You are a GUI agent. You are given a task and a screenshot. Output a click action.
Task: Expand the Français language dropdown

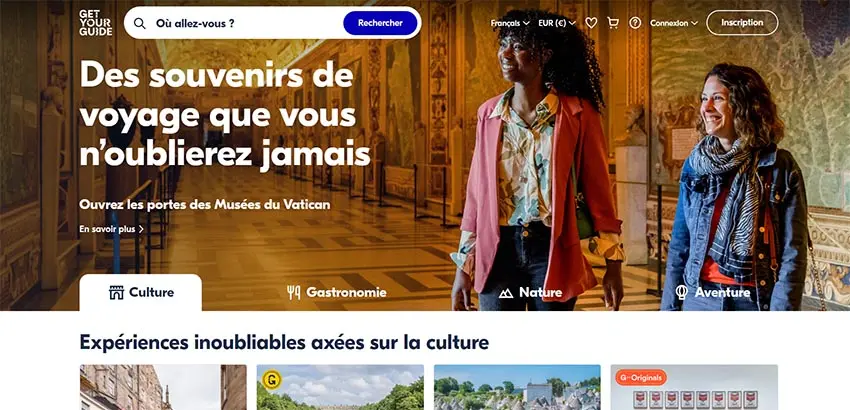[x=510, y=23]
